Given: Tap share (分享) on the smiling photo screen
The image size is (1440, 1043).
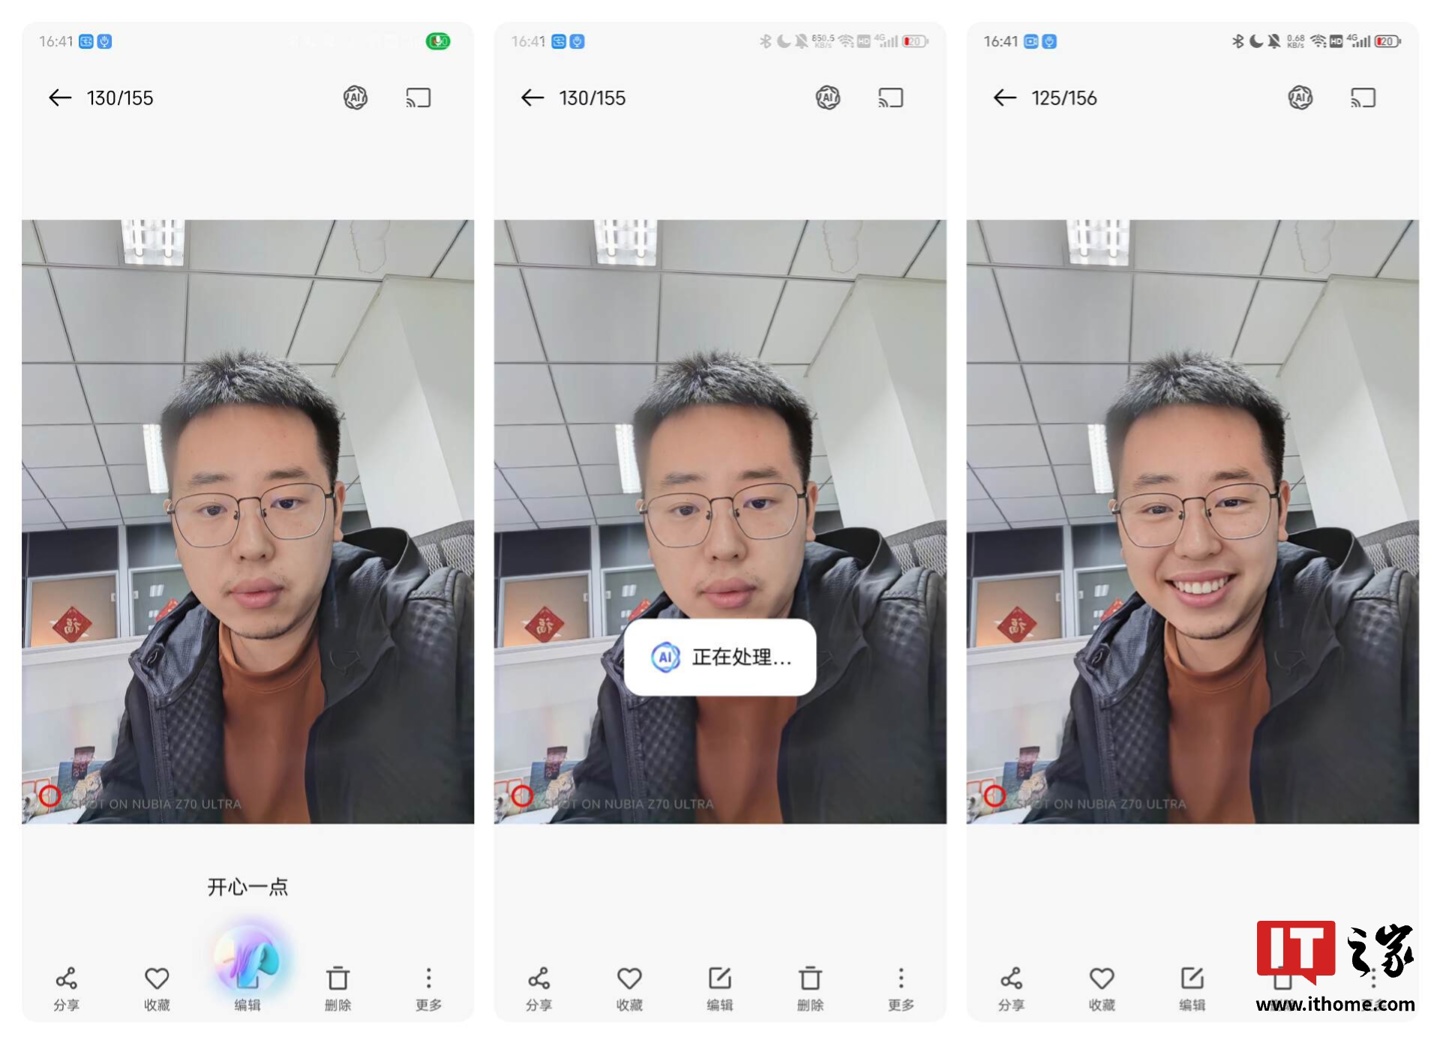Looking at the screenshot, I should tap(1011, 987).
